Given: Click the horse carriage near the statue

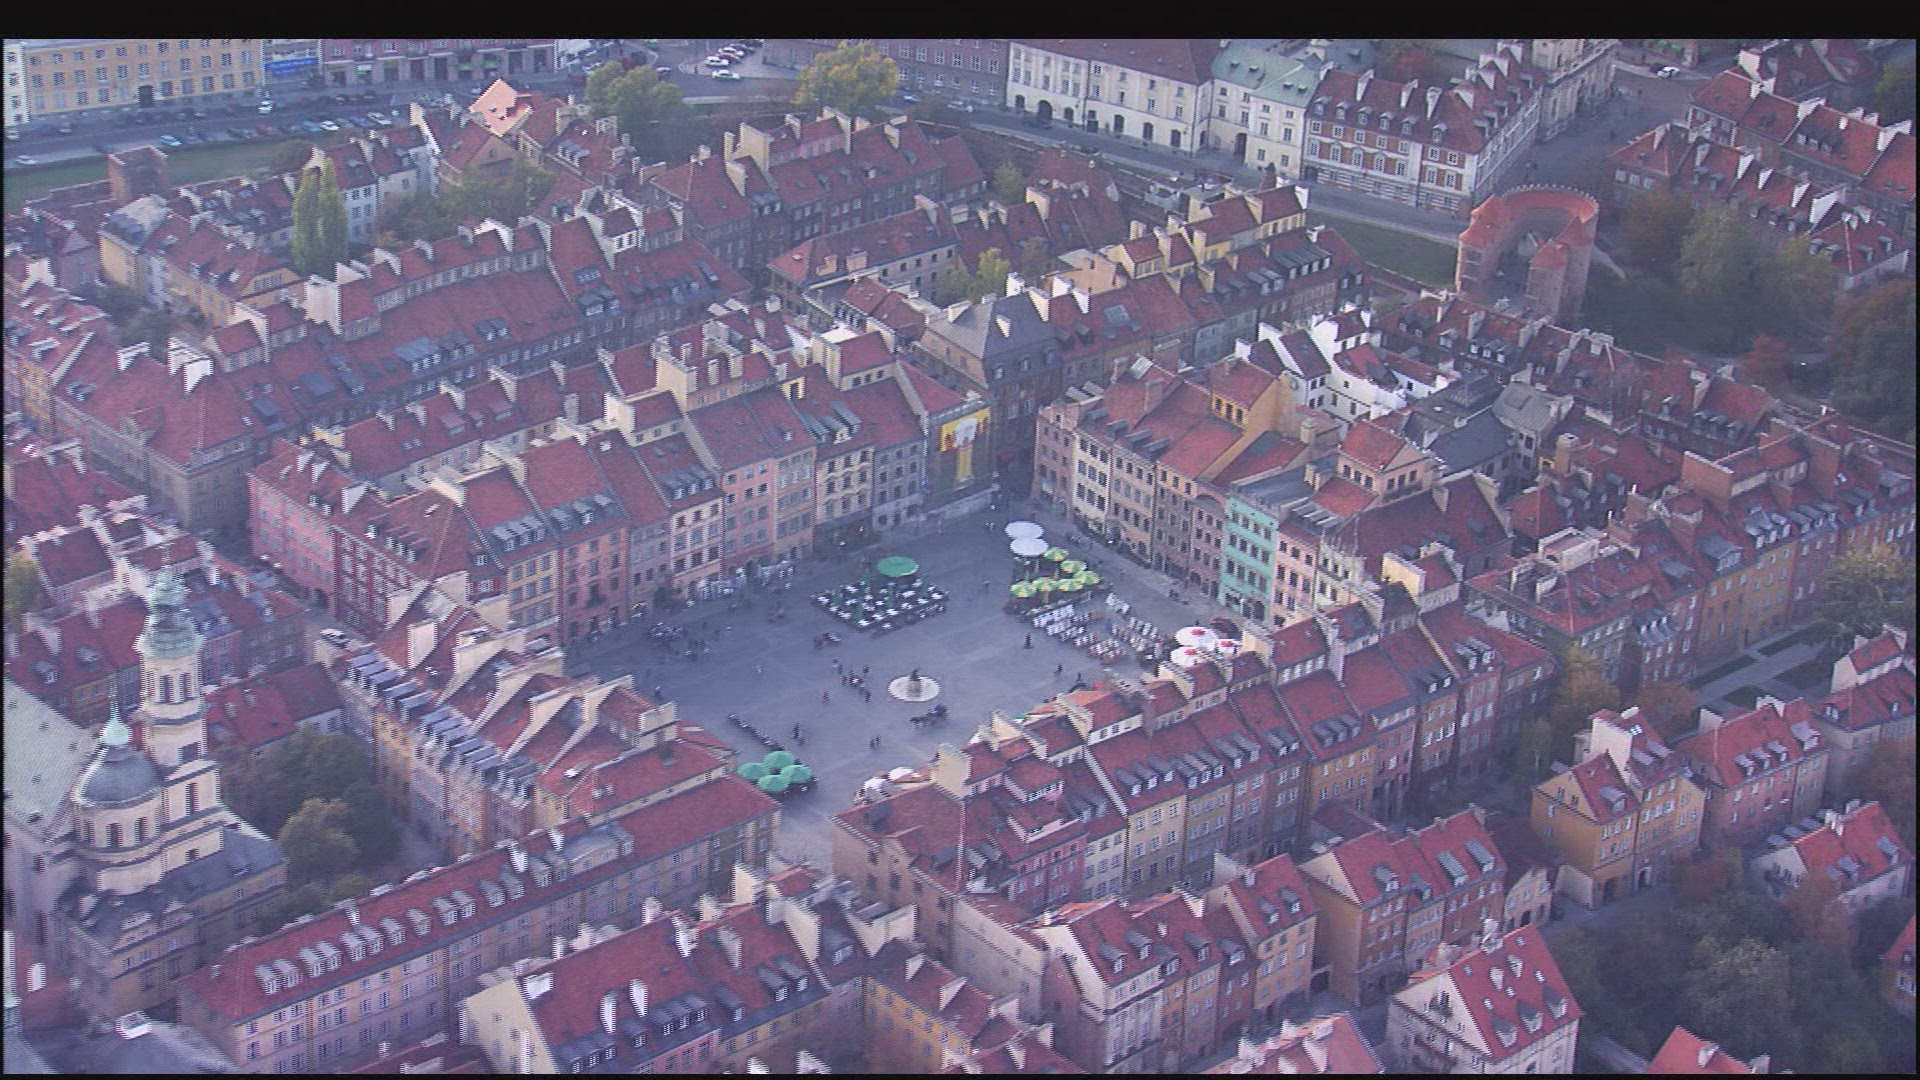Looking at the screenshot, I should point(930,715).
